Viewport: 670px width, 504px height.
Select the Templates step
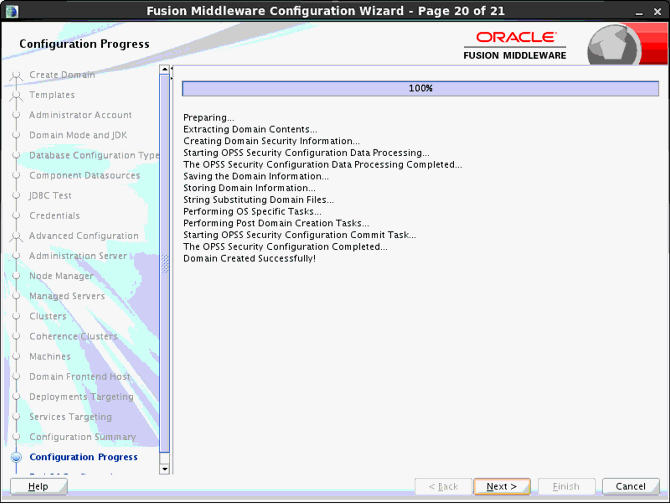(52, 95)
